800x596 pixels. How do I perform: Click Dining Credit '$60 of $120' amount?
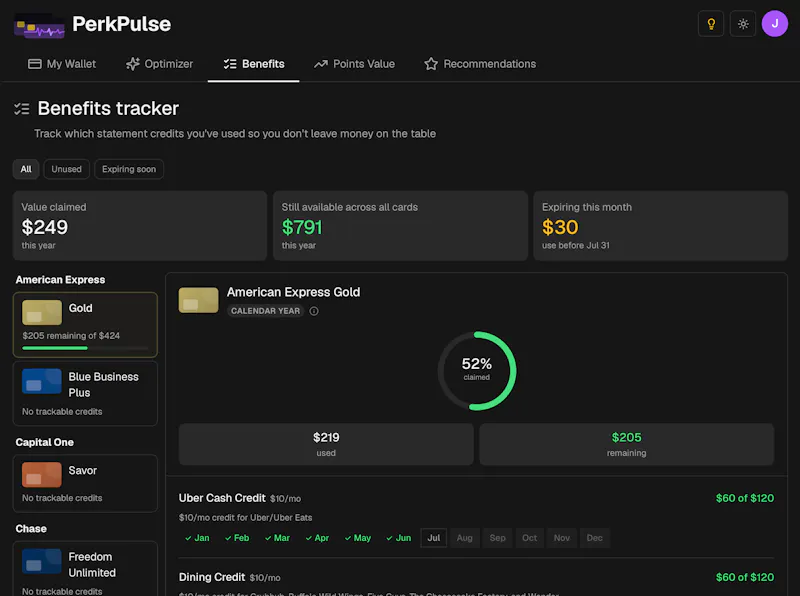pyautogui.click(x=744, y=577)
